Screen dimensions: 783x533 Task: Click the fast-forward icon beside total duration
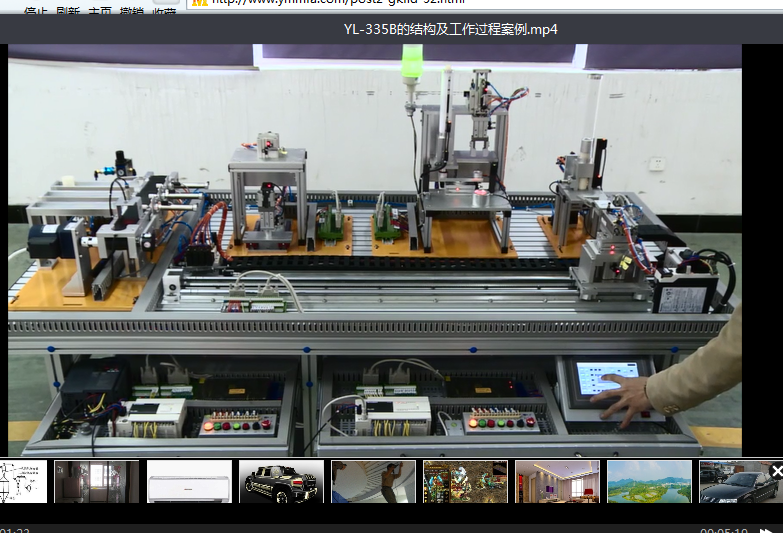766,529
